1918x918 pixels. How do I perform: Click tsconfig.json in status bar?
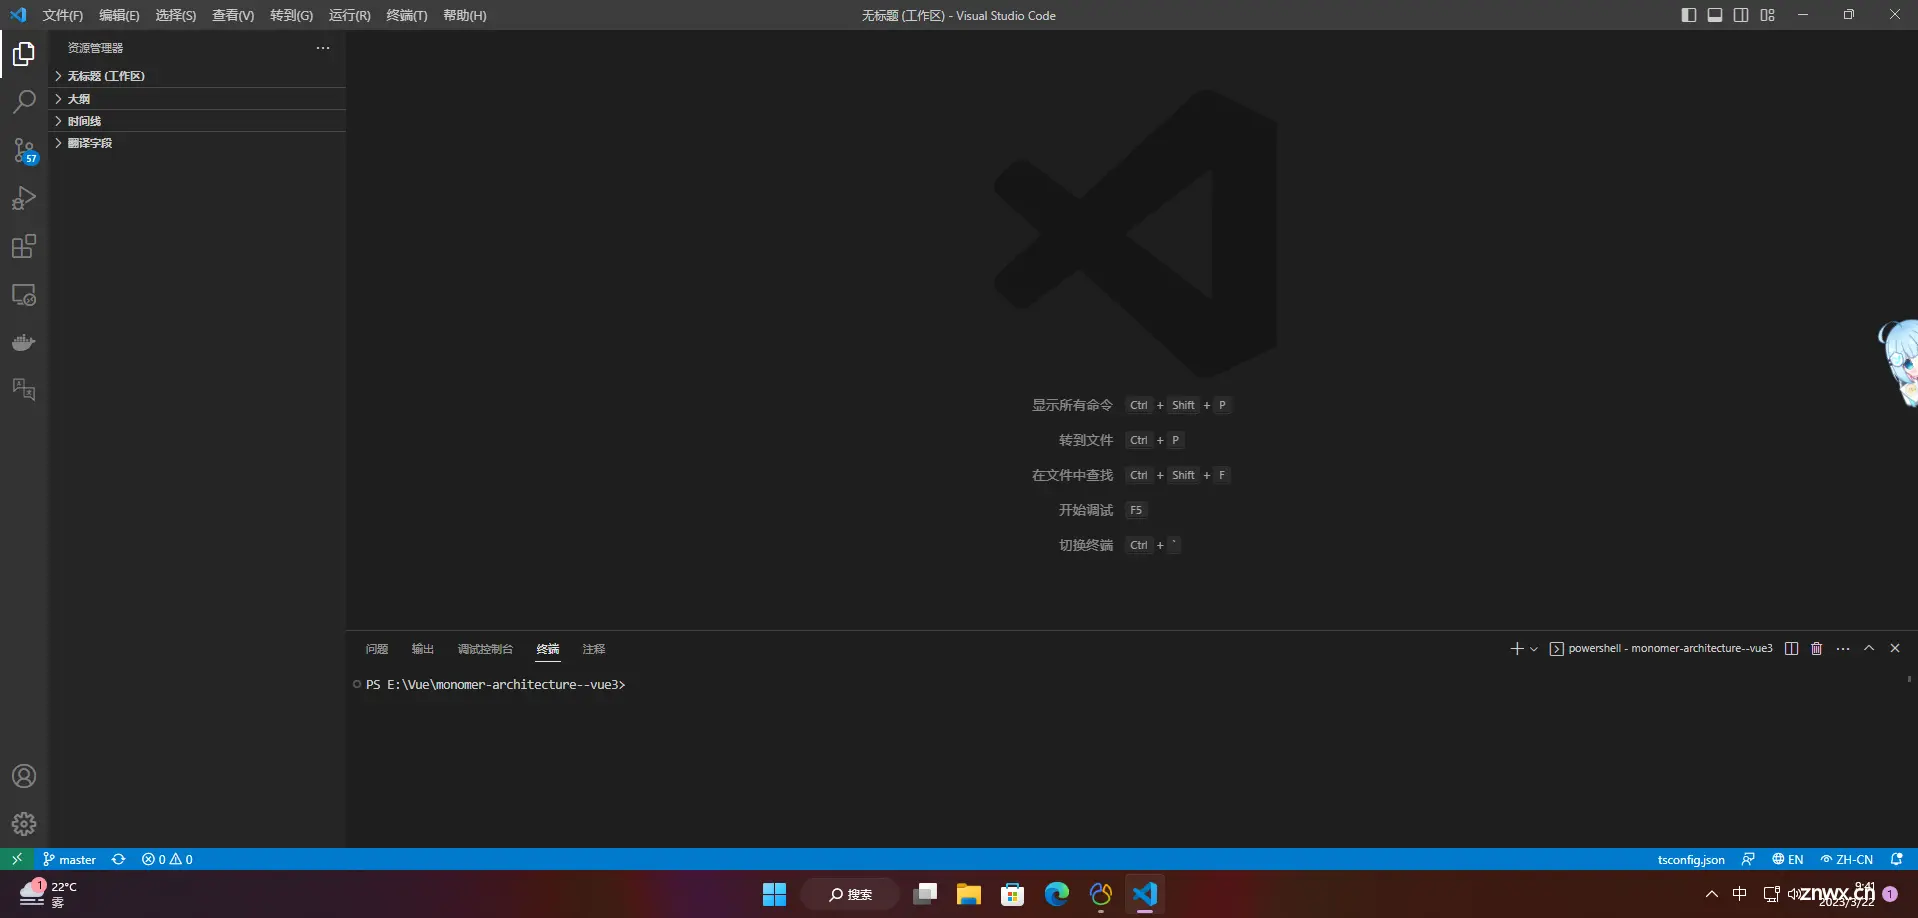pyautogui.click(x=1691, y=859)
